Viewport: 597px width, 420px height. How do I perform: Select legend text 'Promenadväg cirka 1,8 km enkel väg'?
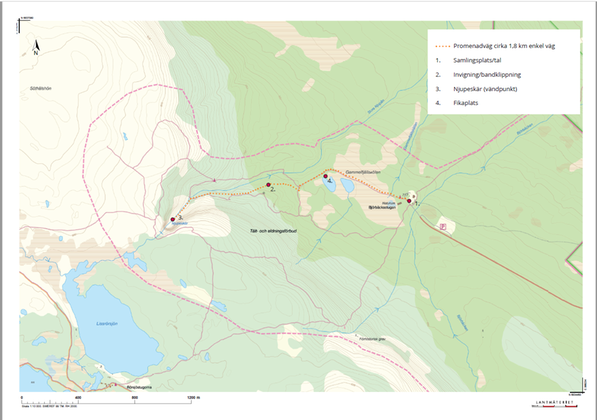click(504, 46)
